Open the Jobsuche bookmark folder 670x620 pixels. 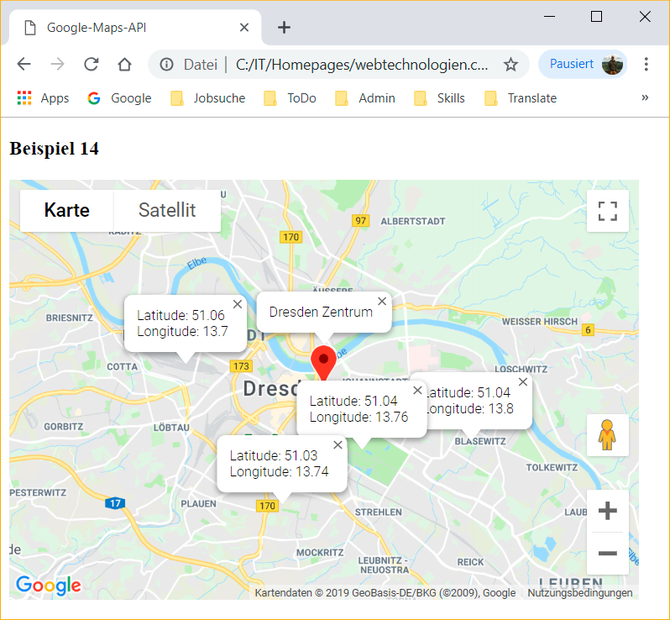[208, 98]
